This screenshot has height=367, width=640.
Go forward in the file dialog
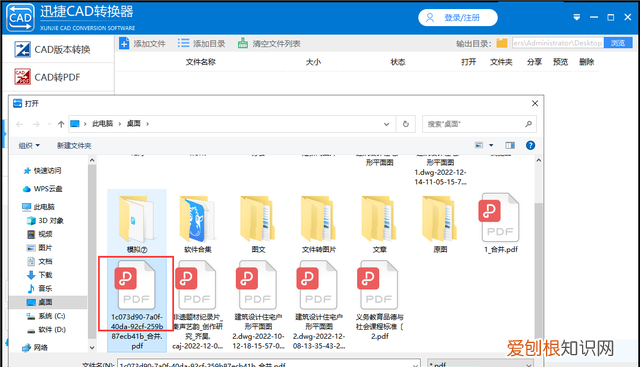36,124
